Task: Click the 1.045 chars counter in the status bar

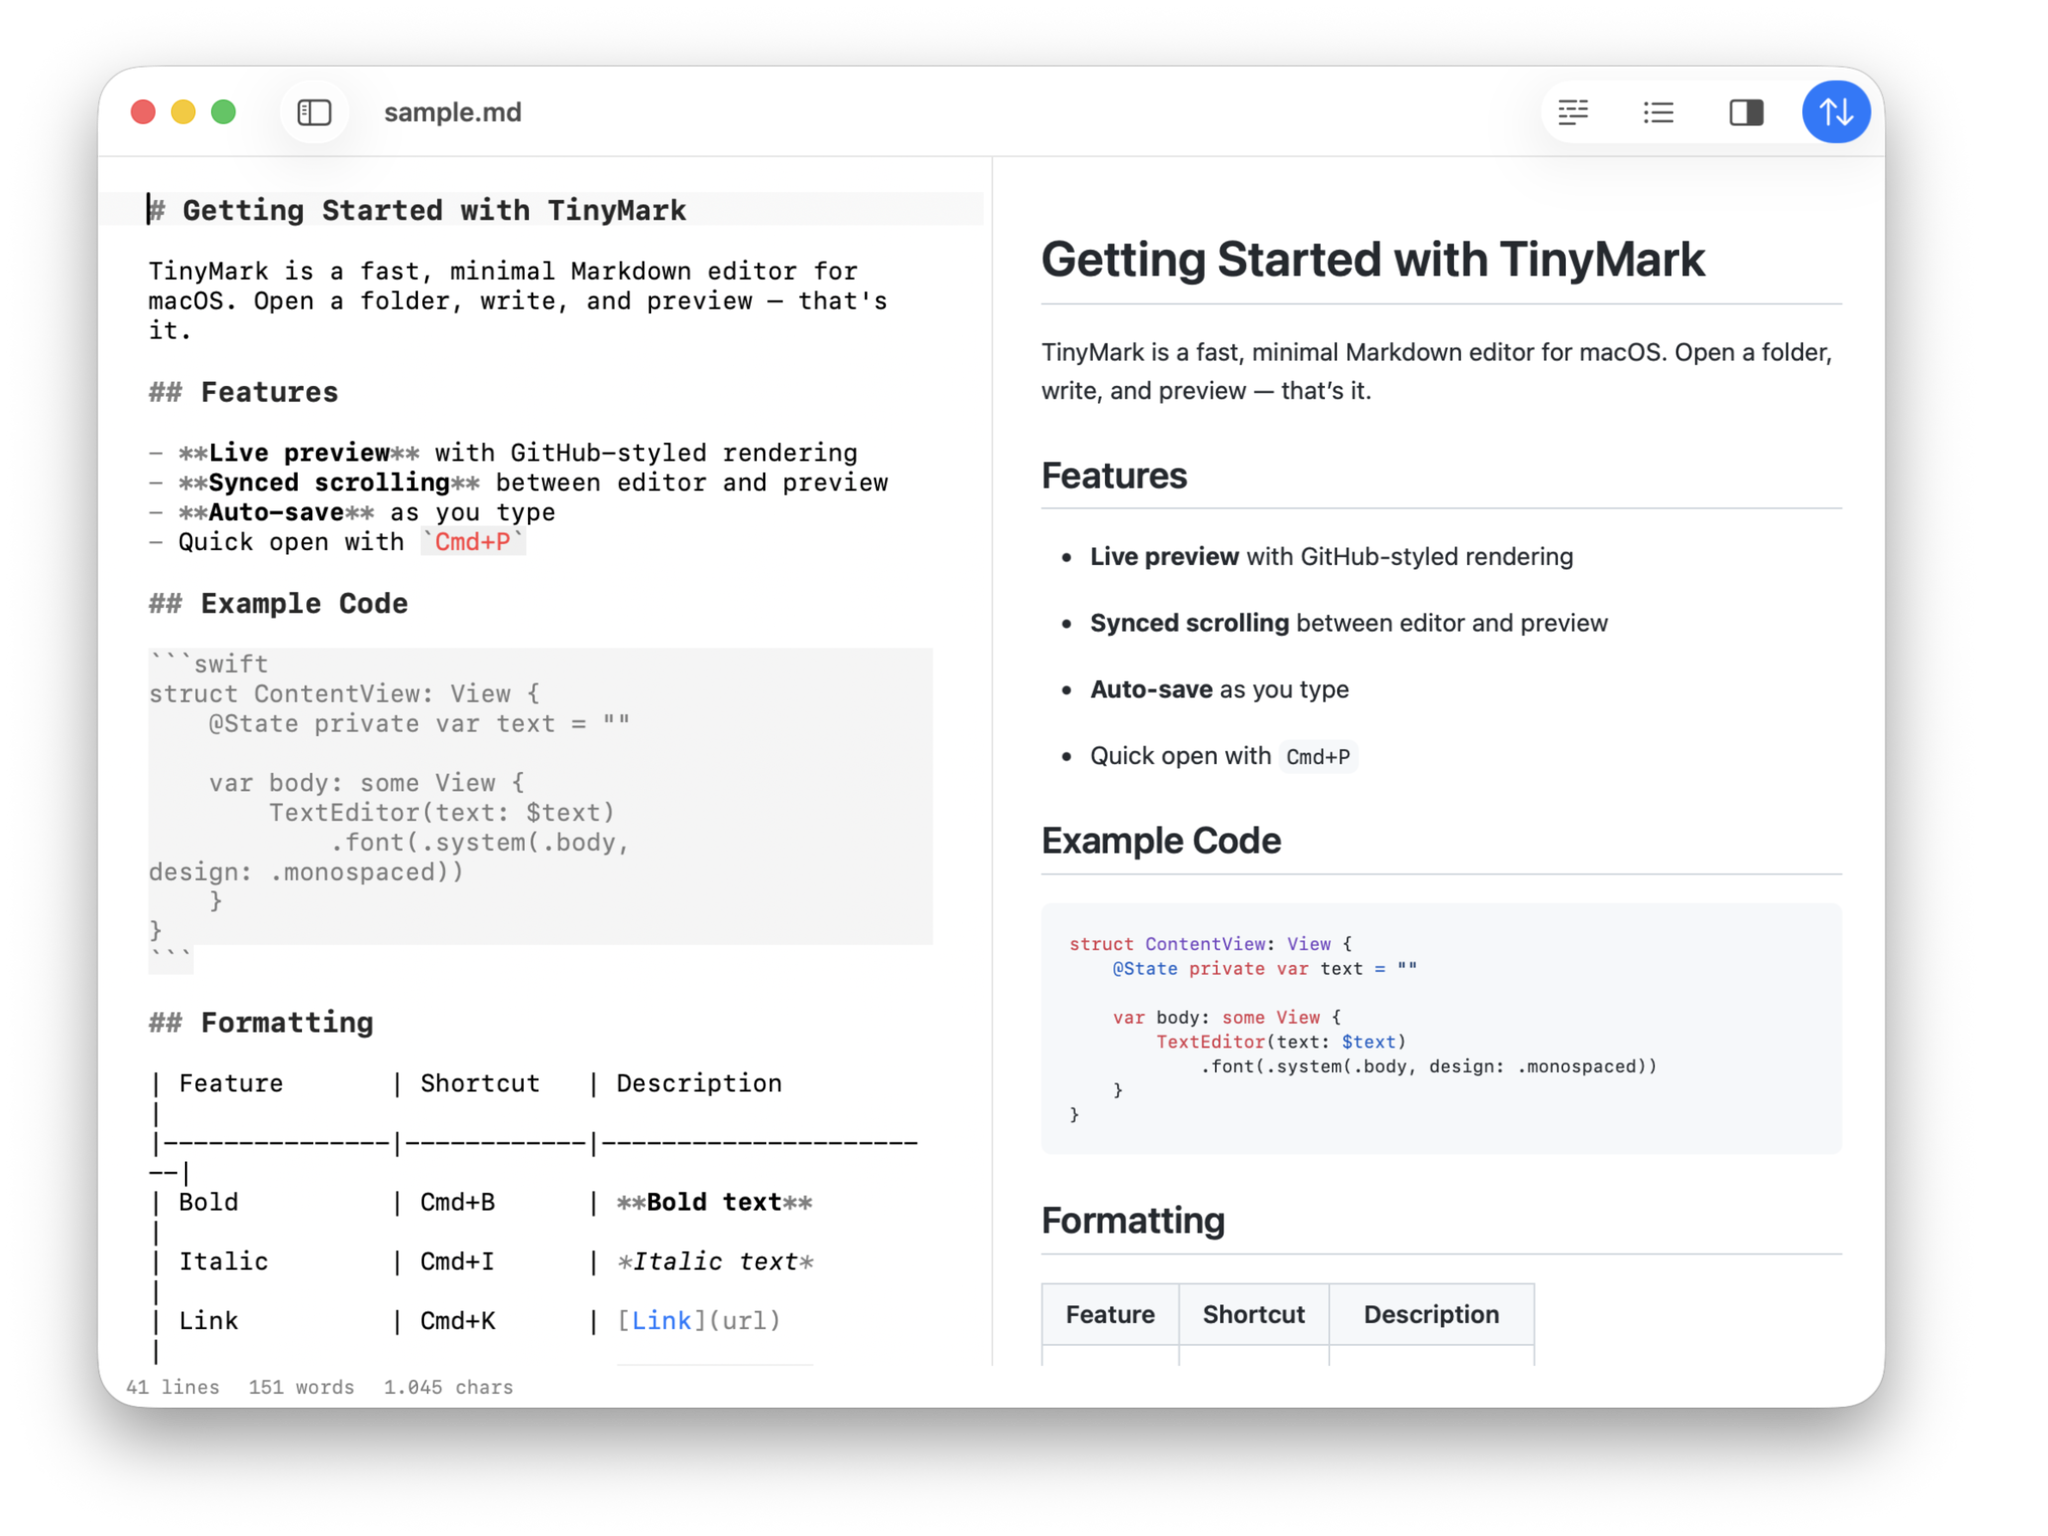Action: coord(448,1387)
